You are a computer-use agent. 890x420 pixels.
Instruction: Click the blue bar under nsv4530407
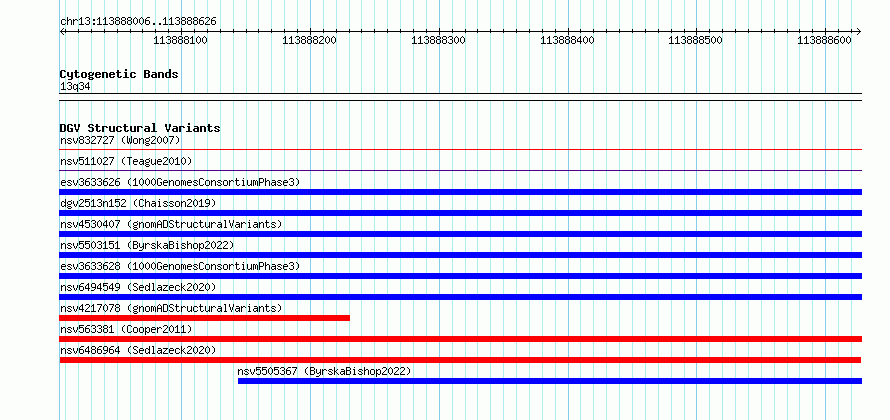coord(461,234)
